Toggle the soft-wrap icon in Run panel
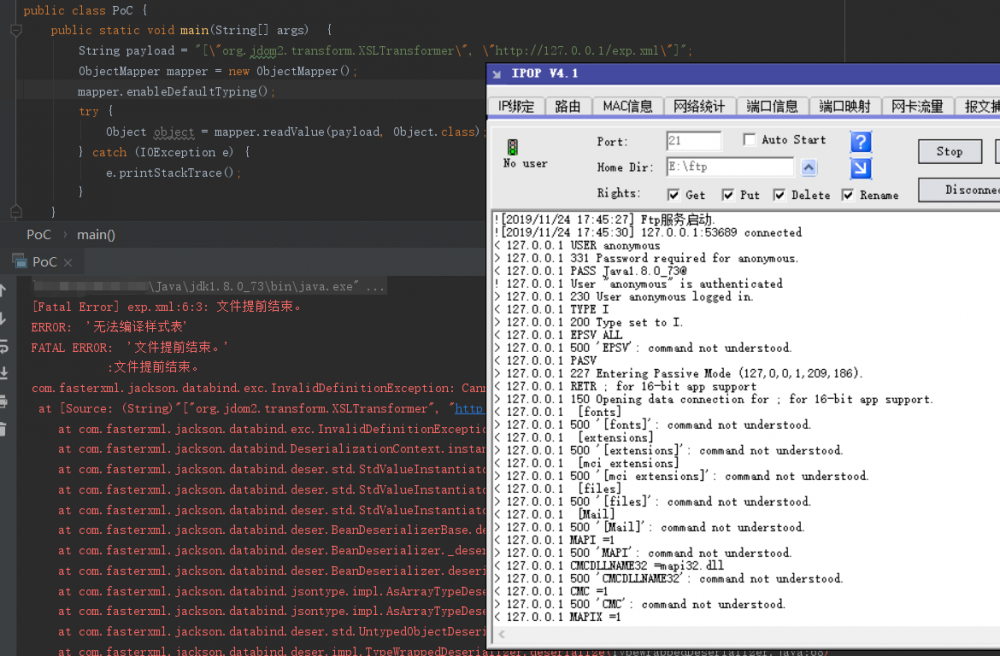 pos(3,346)
